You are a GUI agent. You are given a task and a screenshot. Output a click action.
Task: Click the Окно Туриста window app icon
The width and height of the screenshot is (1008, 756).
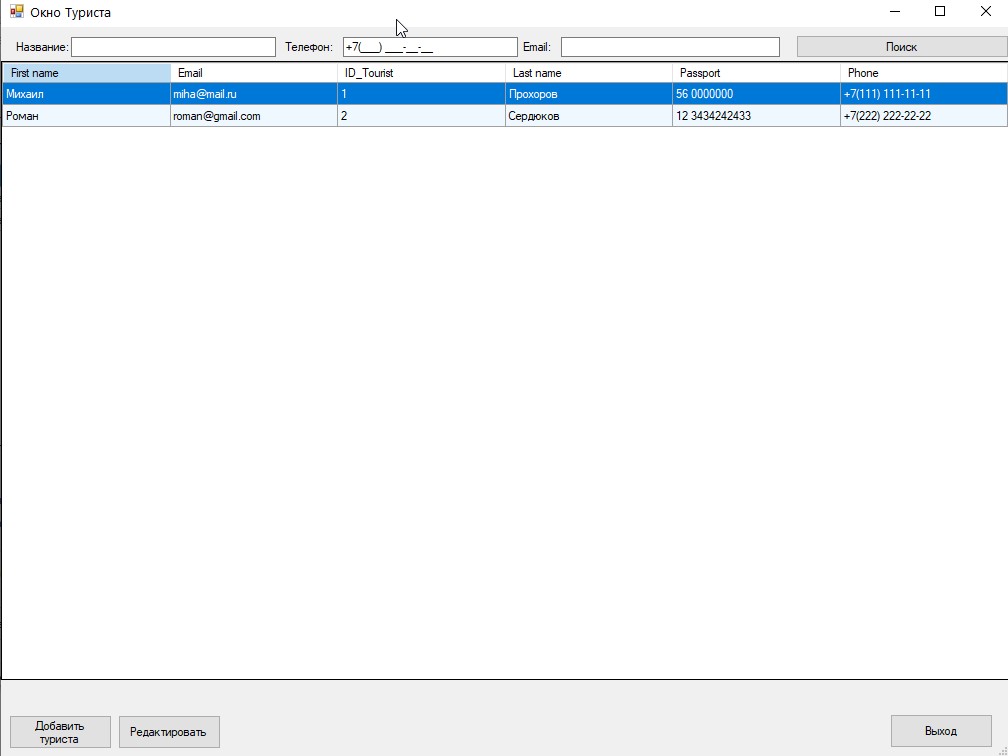pos(17,12)
